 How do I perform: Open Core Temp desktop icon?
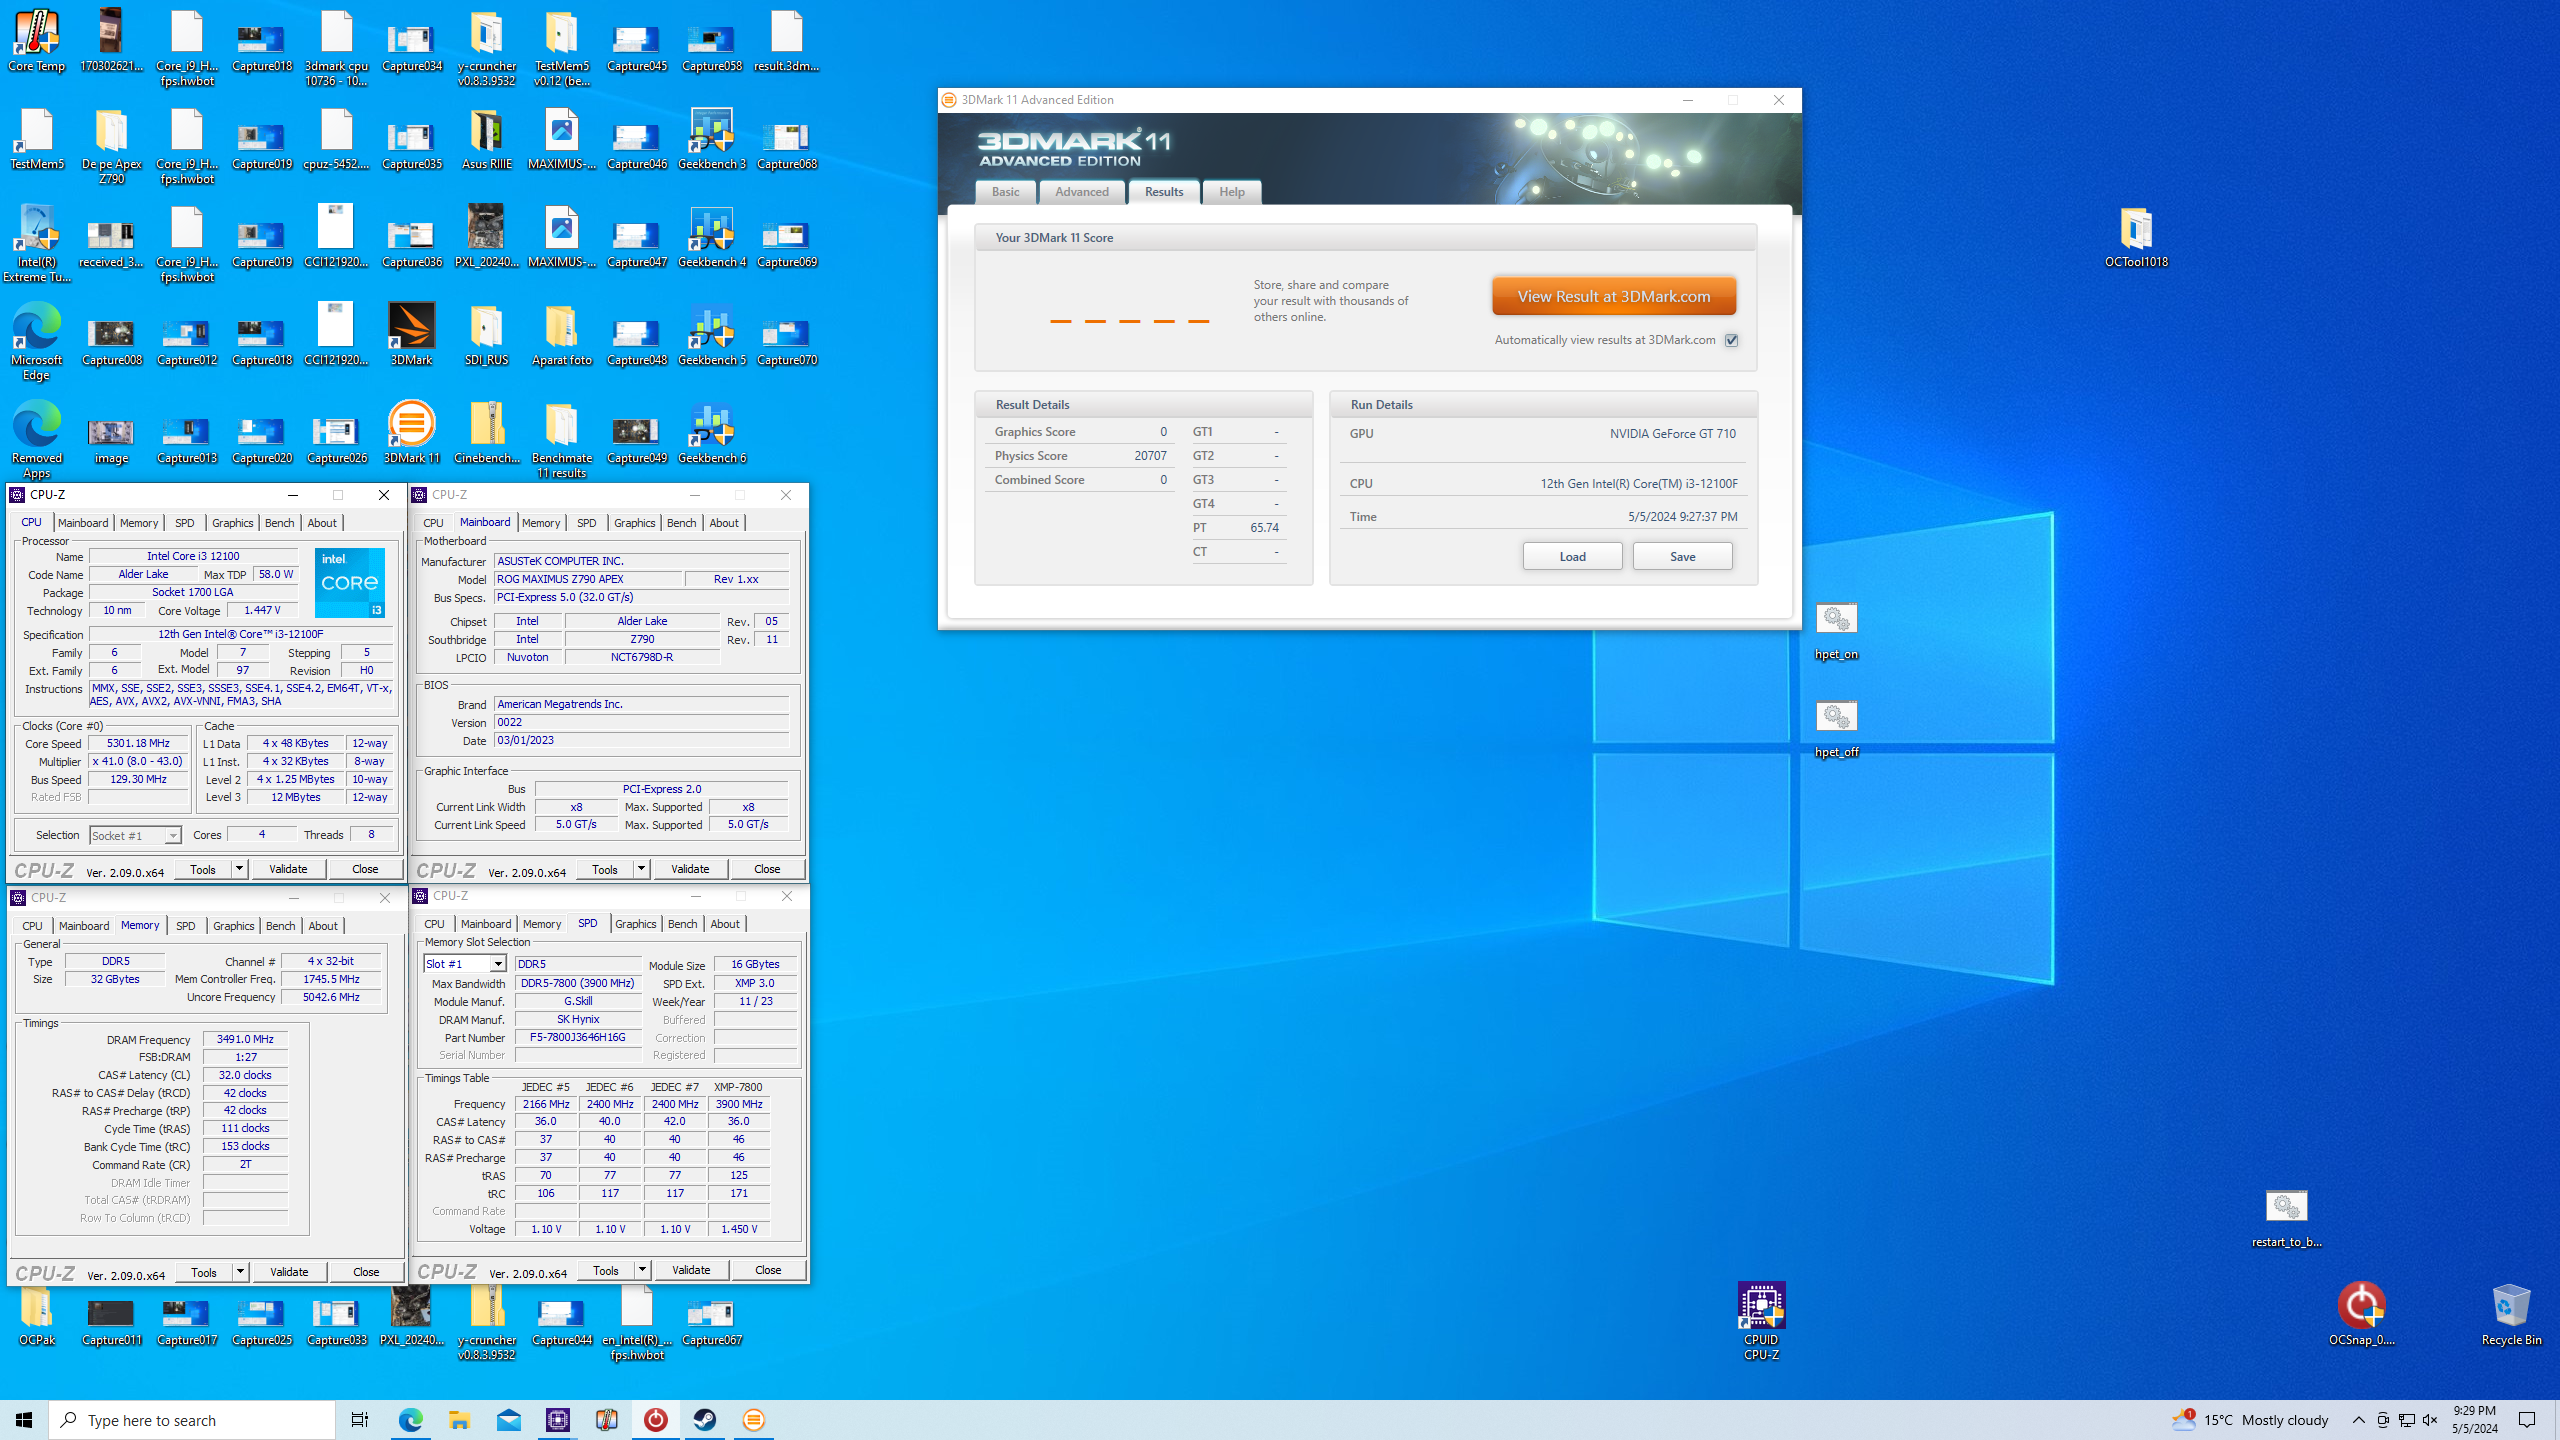(37, 41)
